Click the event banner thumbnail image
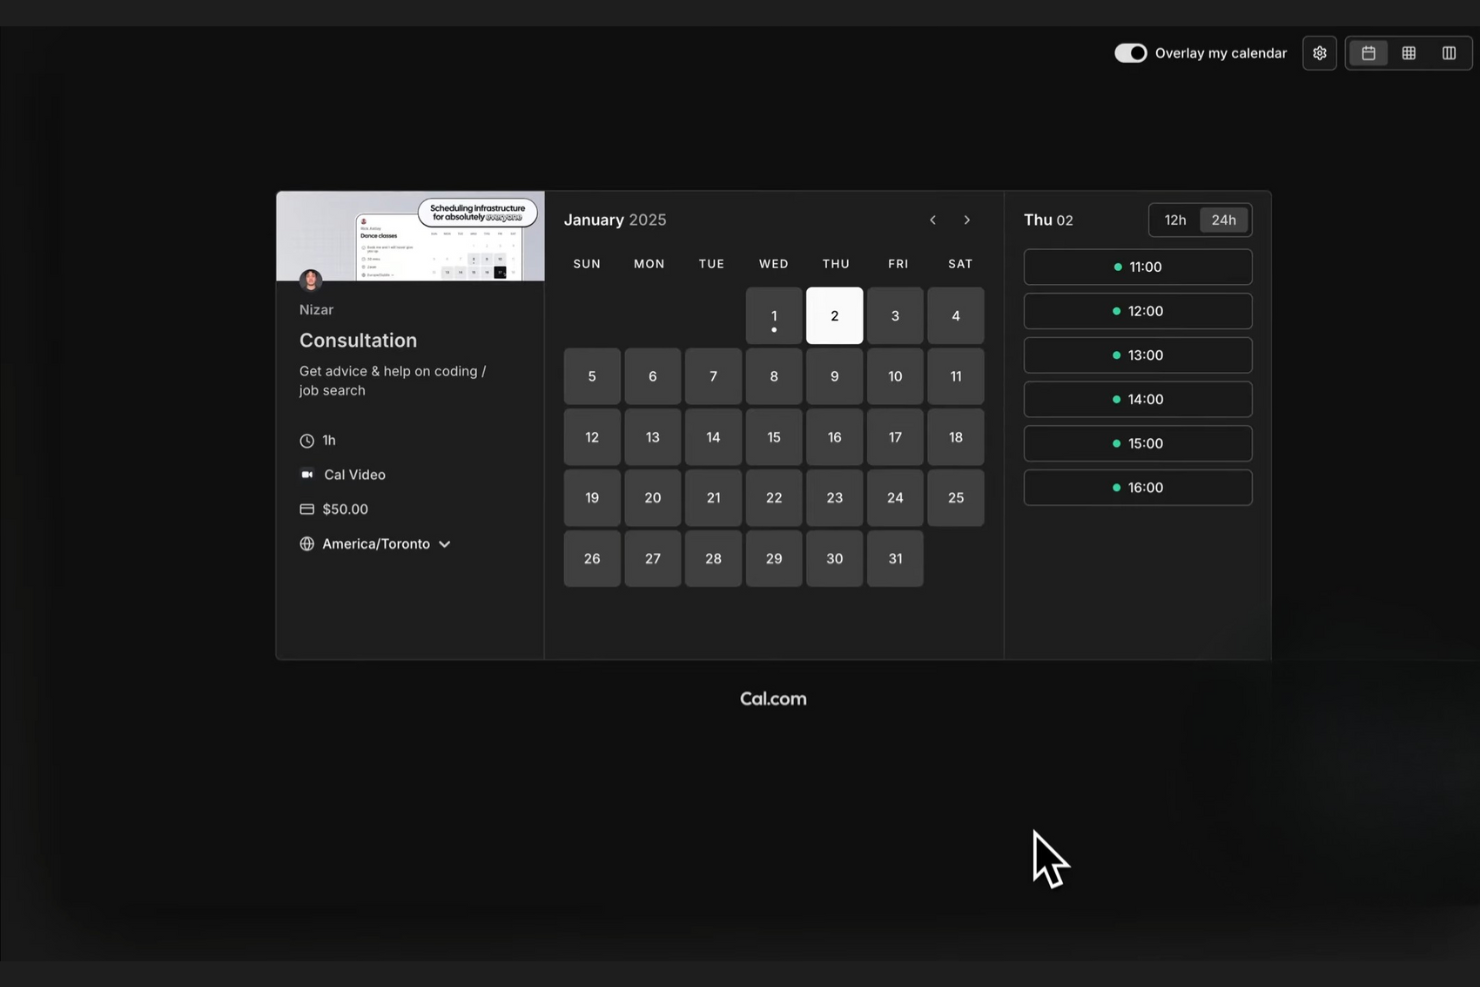The width and height of the screenshot is (1480, 987). pos(411,236)
